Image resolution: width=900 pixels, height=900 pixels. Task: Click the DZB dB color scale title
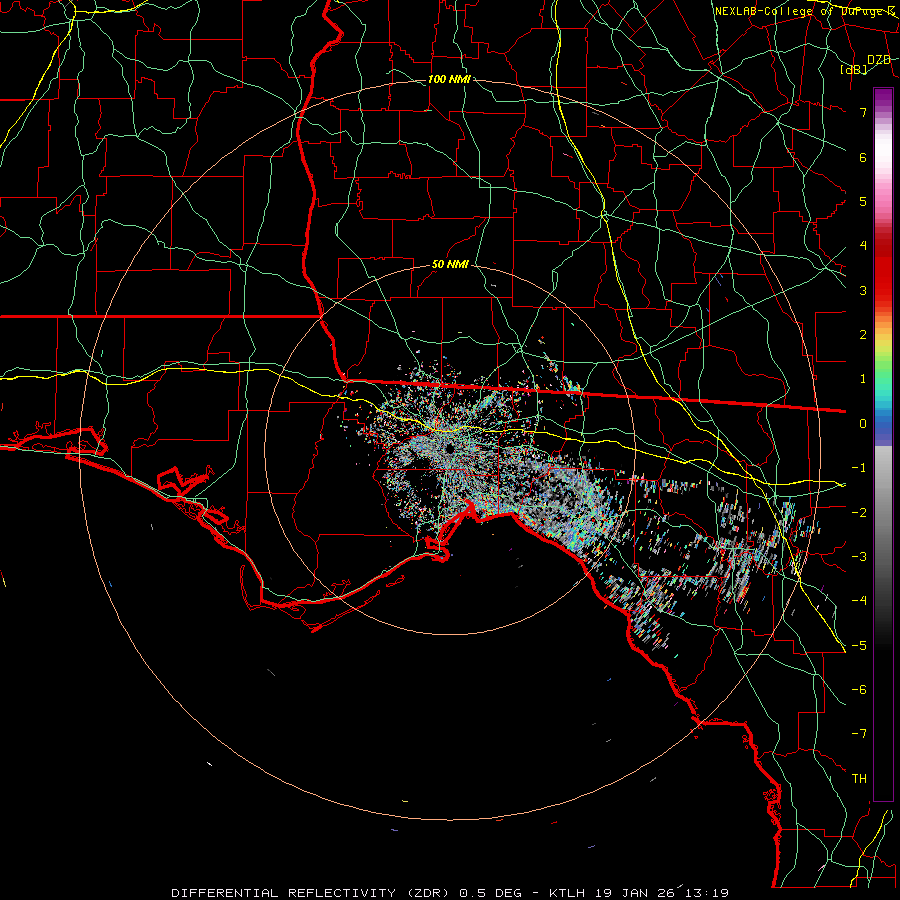tap(867, 64)
